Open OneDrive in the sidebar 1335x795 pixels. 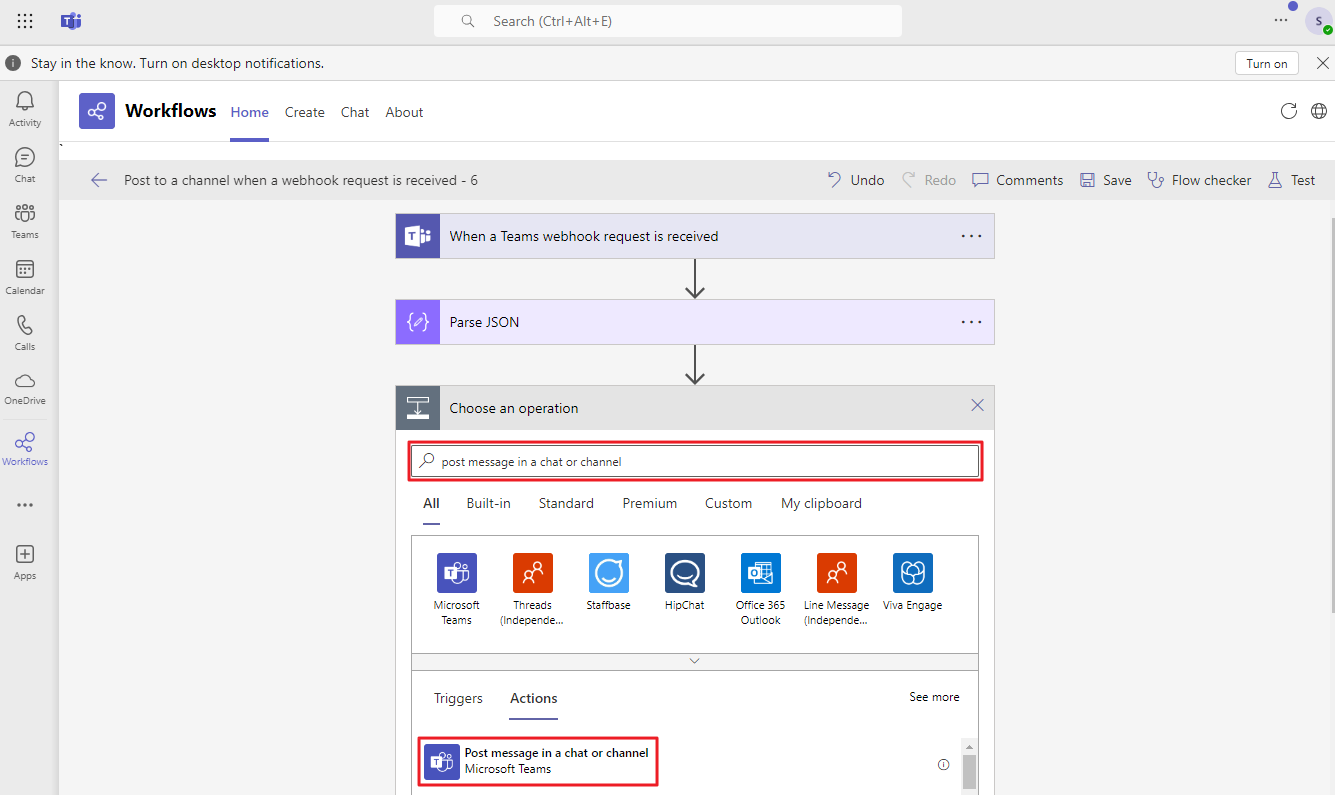tap(25, 388)
